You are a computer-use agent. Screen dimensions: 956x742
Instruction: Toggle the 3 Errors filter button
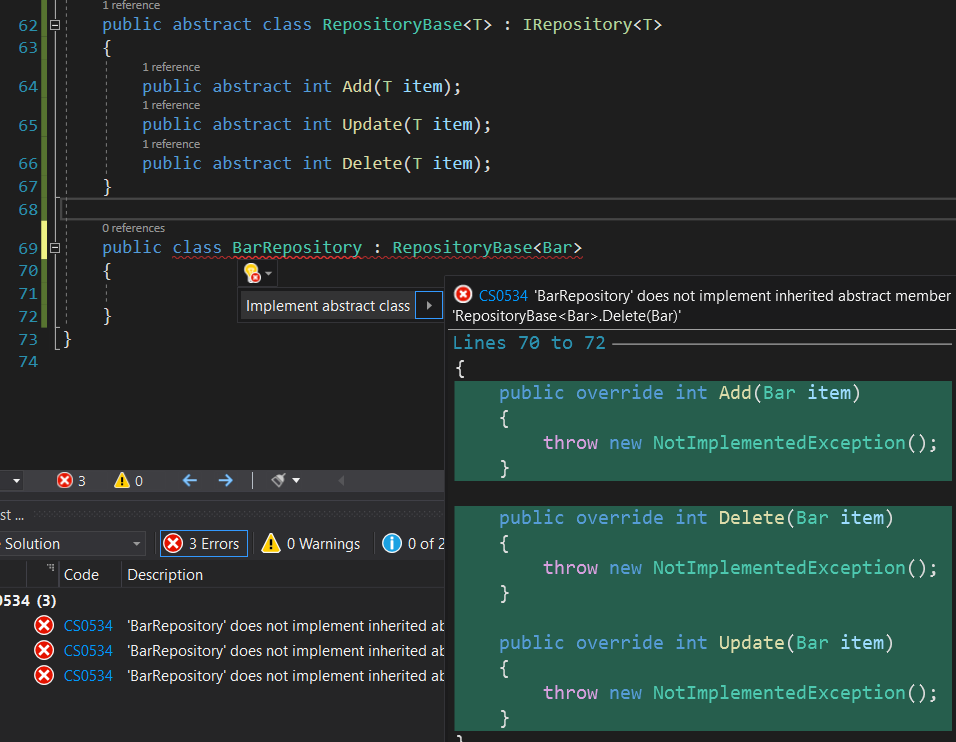coord(204,543)
